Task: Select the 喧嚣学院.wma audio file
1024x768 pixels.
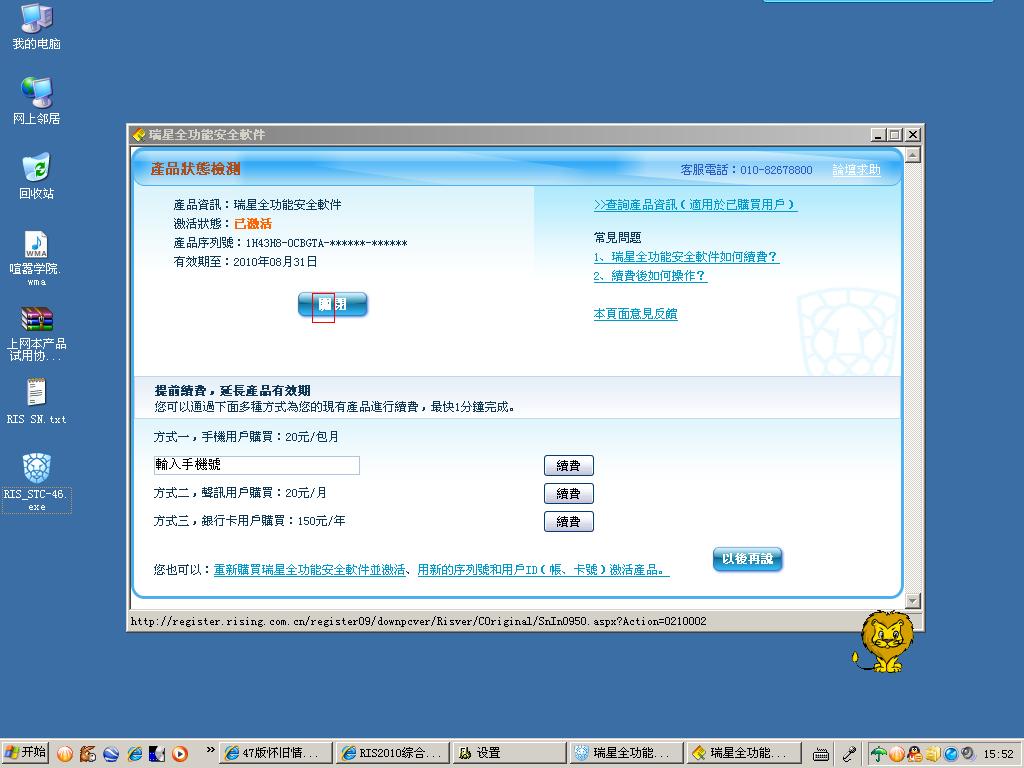Action: (x=36, y=258)
